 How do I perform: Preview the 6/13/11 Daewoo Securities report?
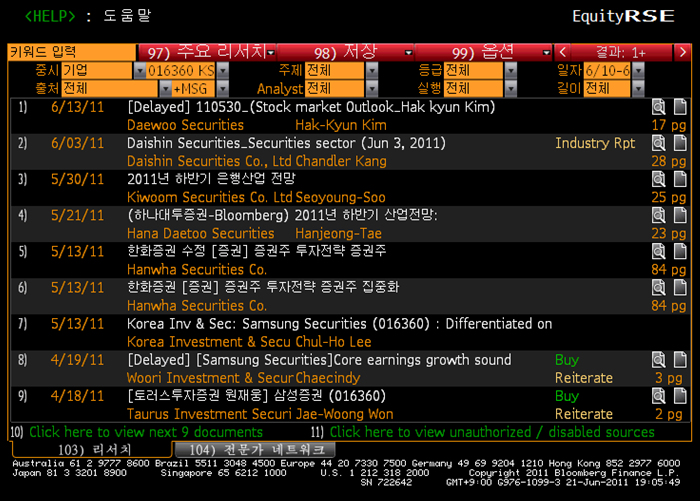coord(658,107)
